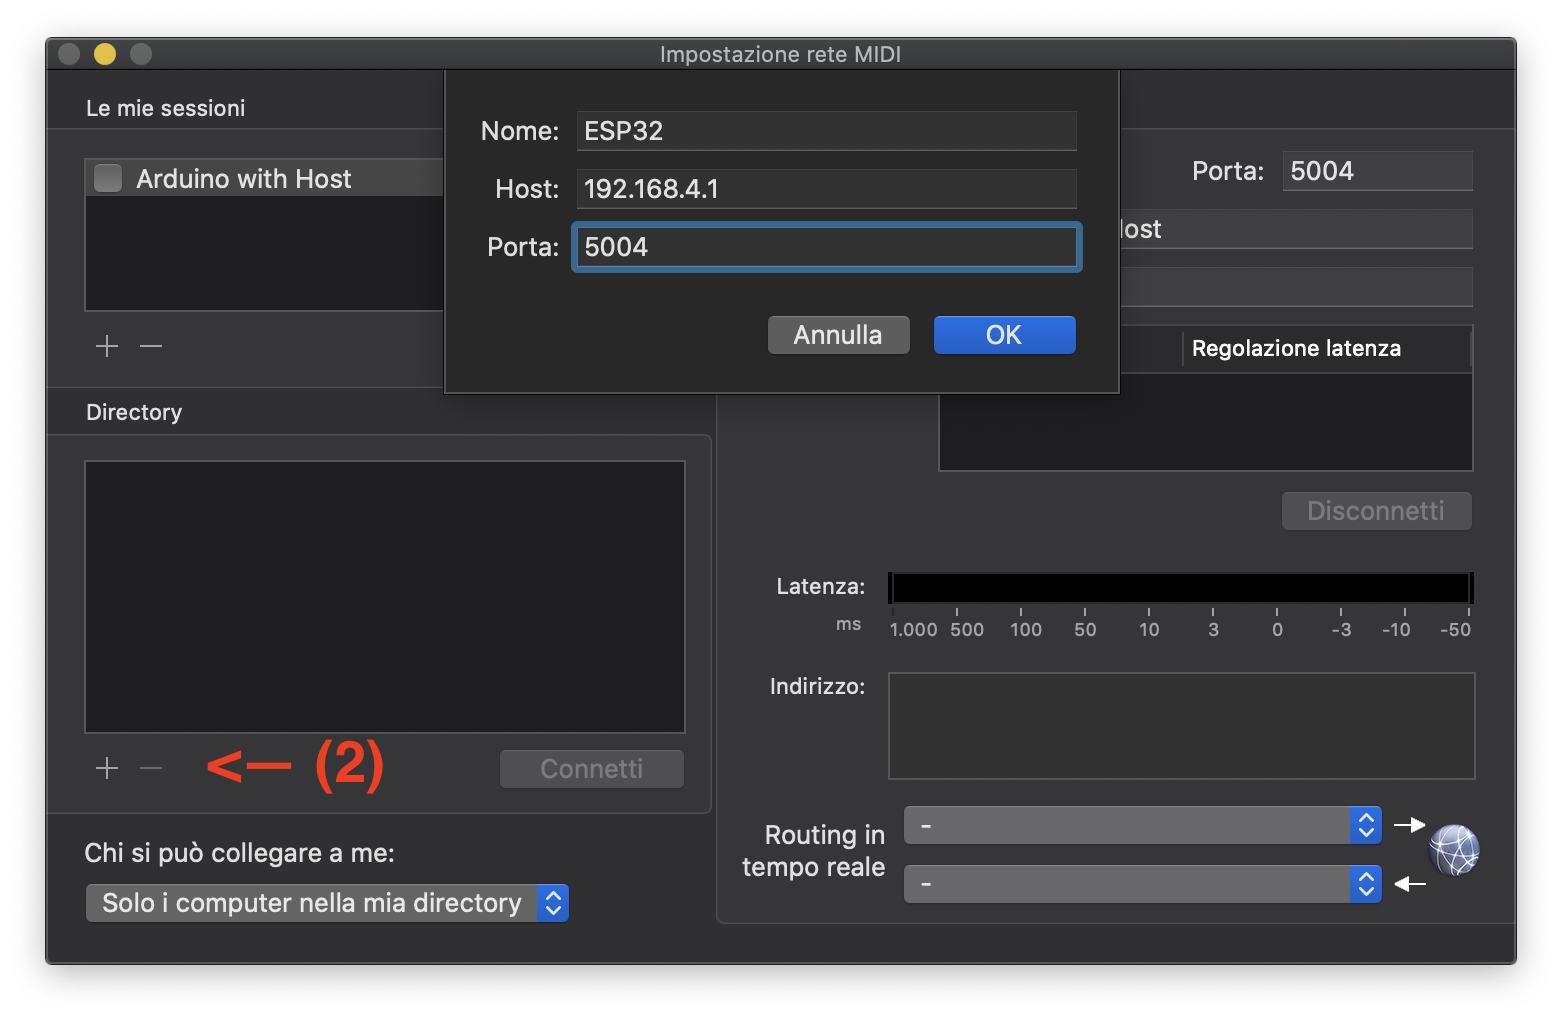Image resolution: width=1562 pixels, height=1018 pixels.
Task: Click the outgoing routing arrow icon
Action: [x=1411, y=824]
